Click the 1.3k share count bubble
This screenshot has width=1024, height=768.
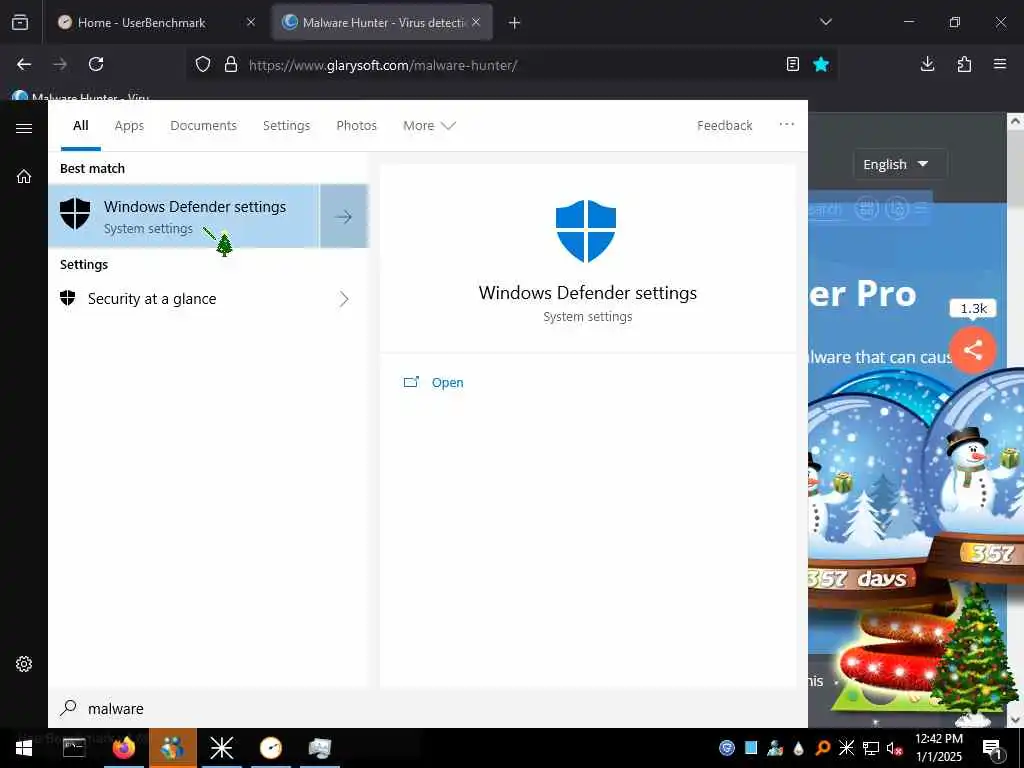(973, 309)
